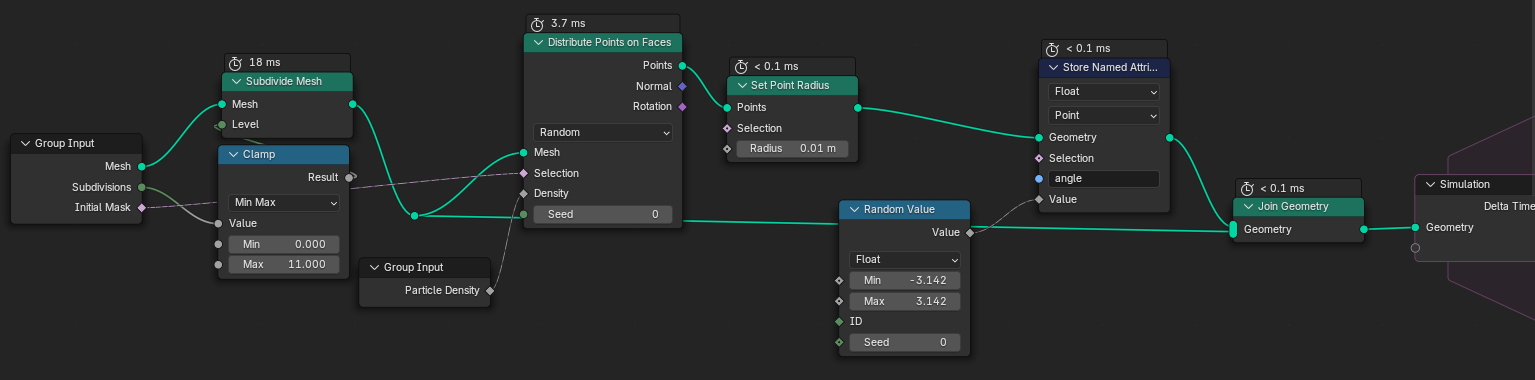Open the Min Max dropdown in Clamp

click(284, 202)
